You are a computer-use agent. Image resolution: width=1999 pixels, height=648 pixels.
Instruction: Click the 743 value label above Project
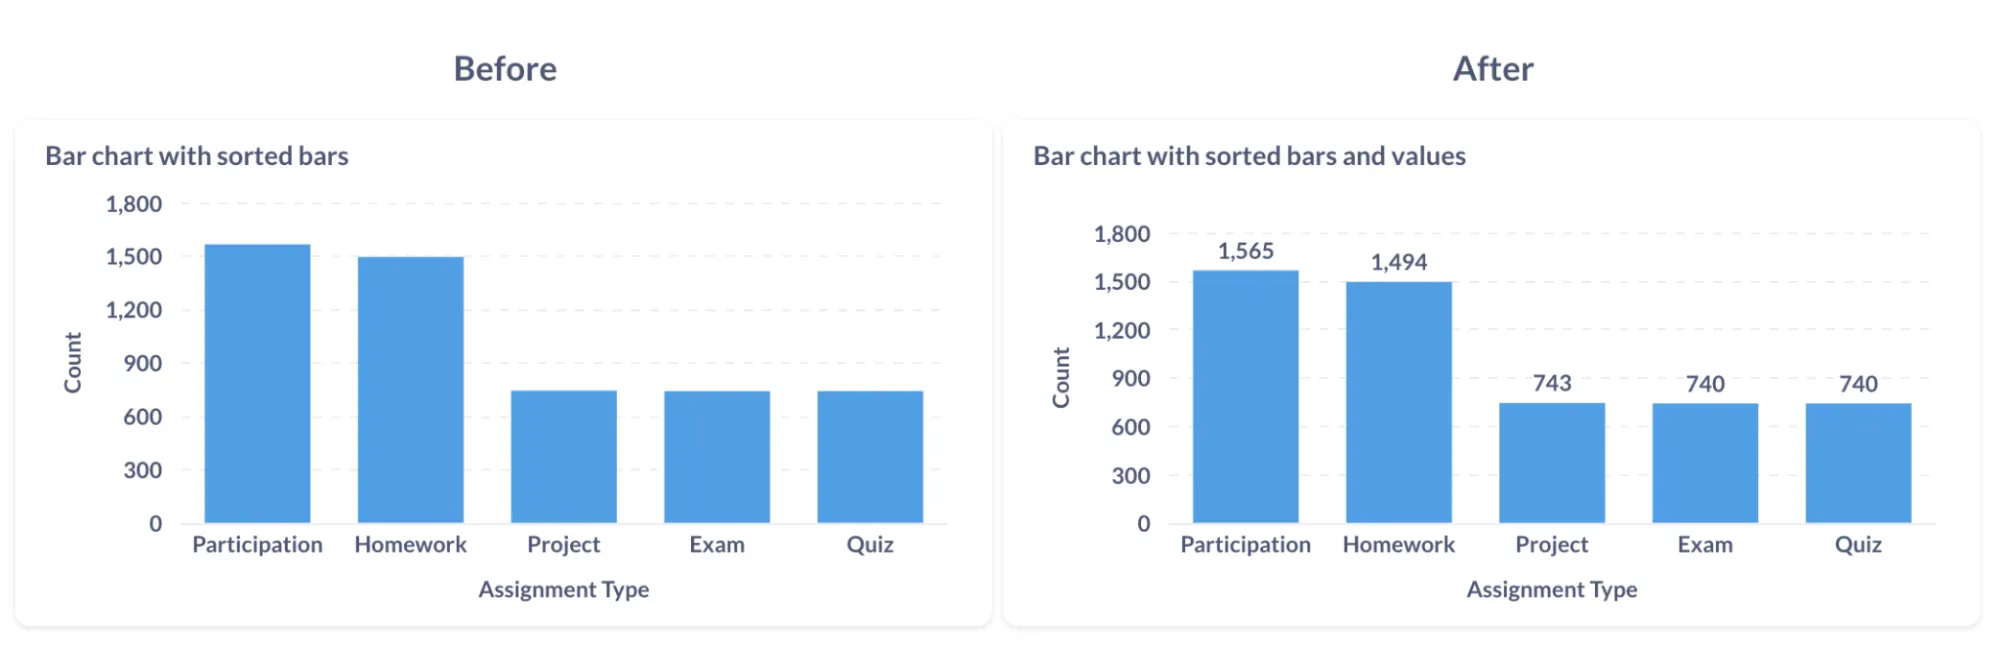click(x=1551, y=383)
